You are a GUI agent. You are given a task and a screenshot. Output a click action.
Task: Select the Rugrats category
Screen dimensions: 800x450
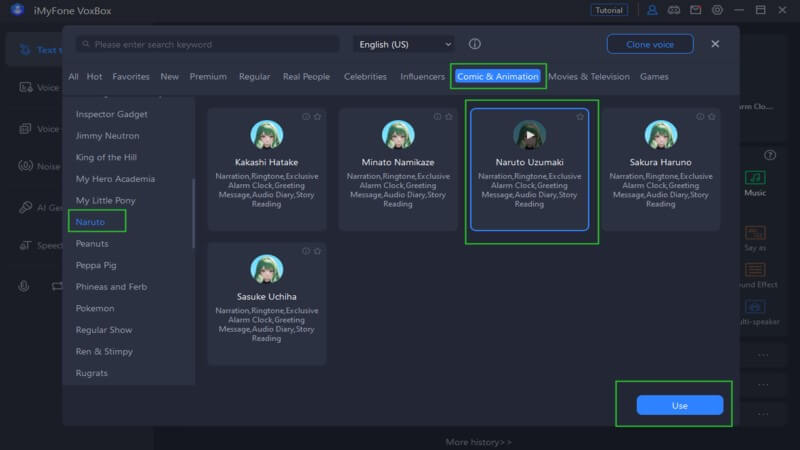point(92,373)
